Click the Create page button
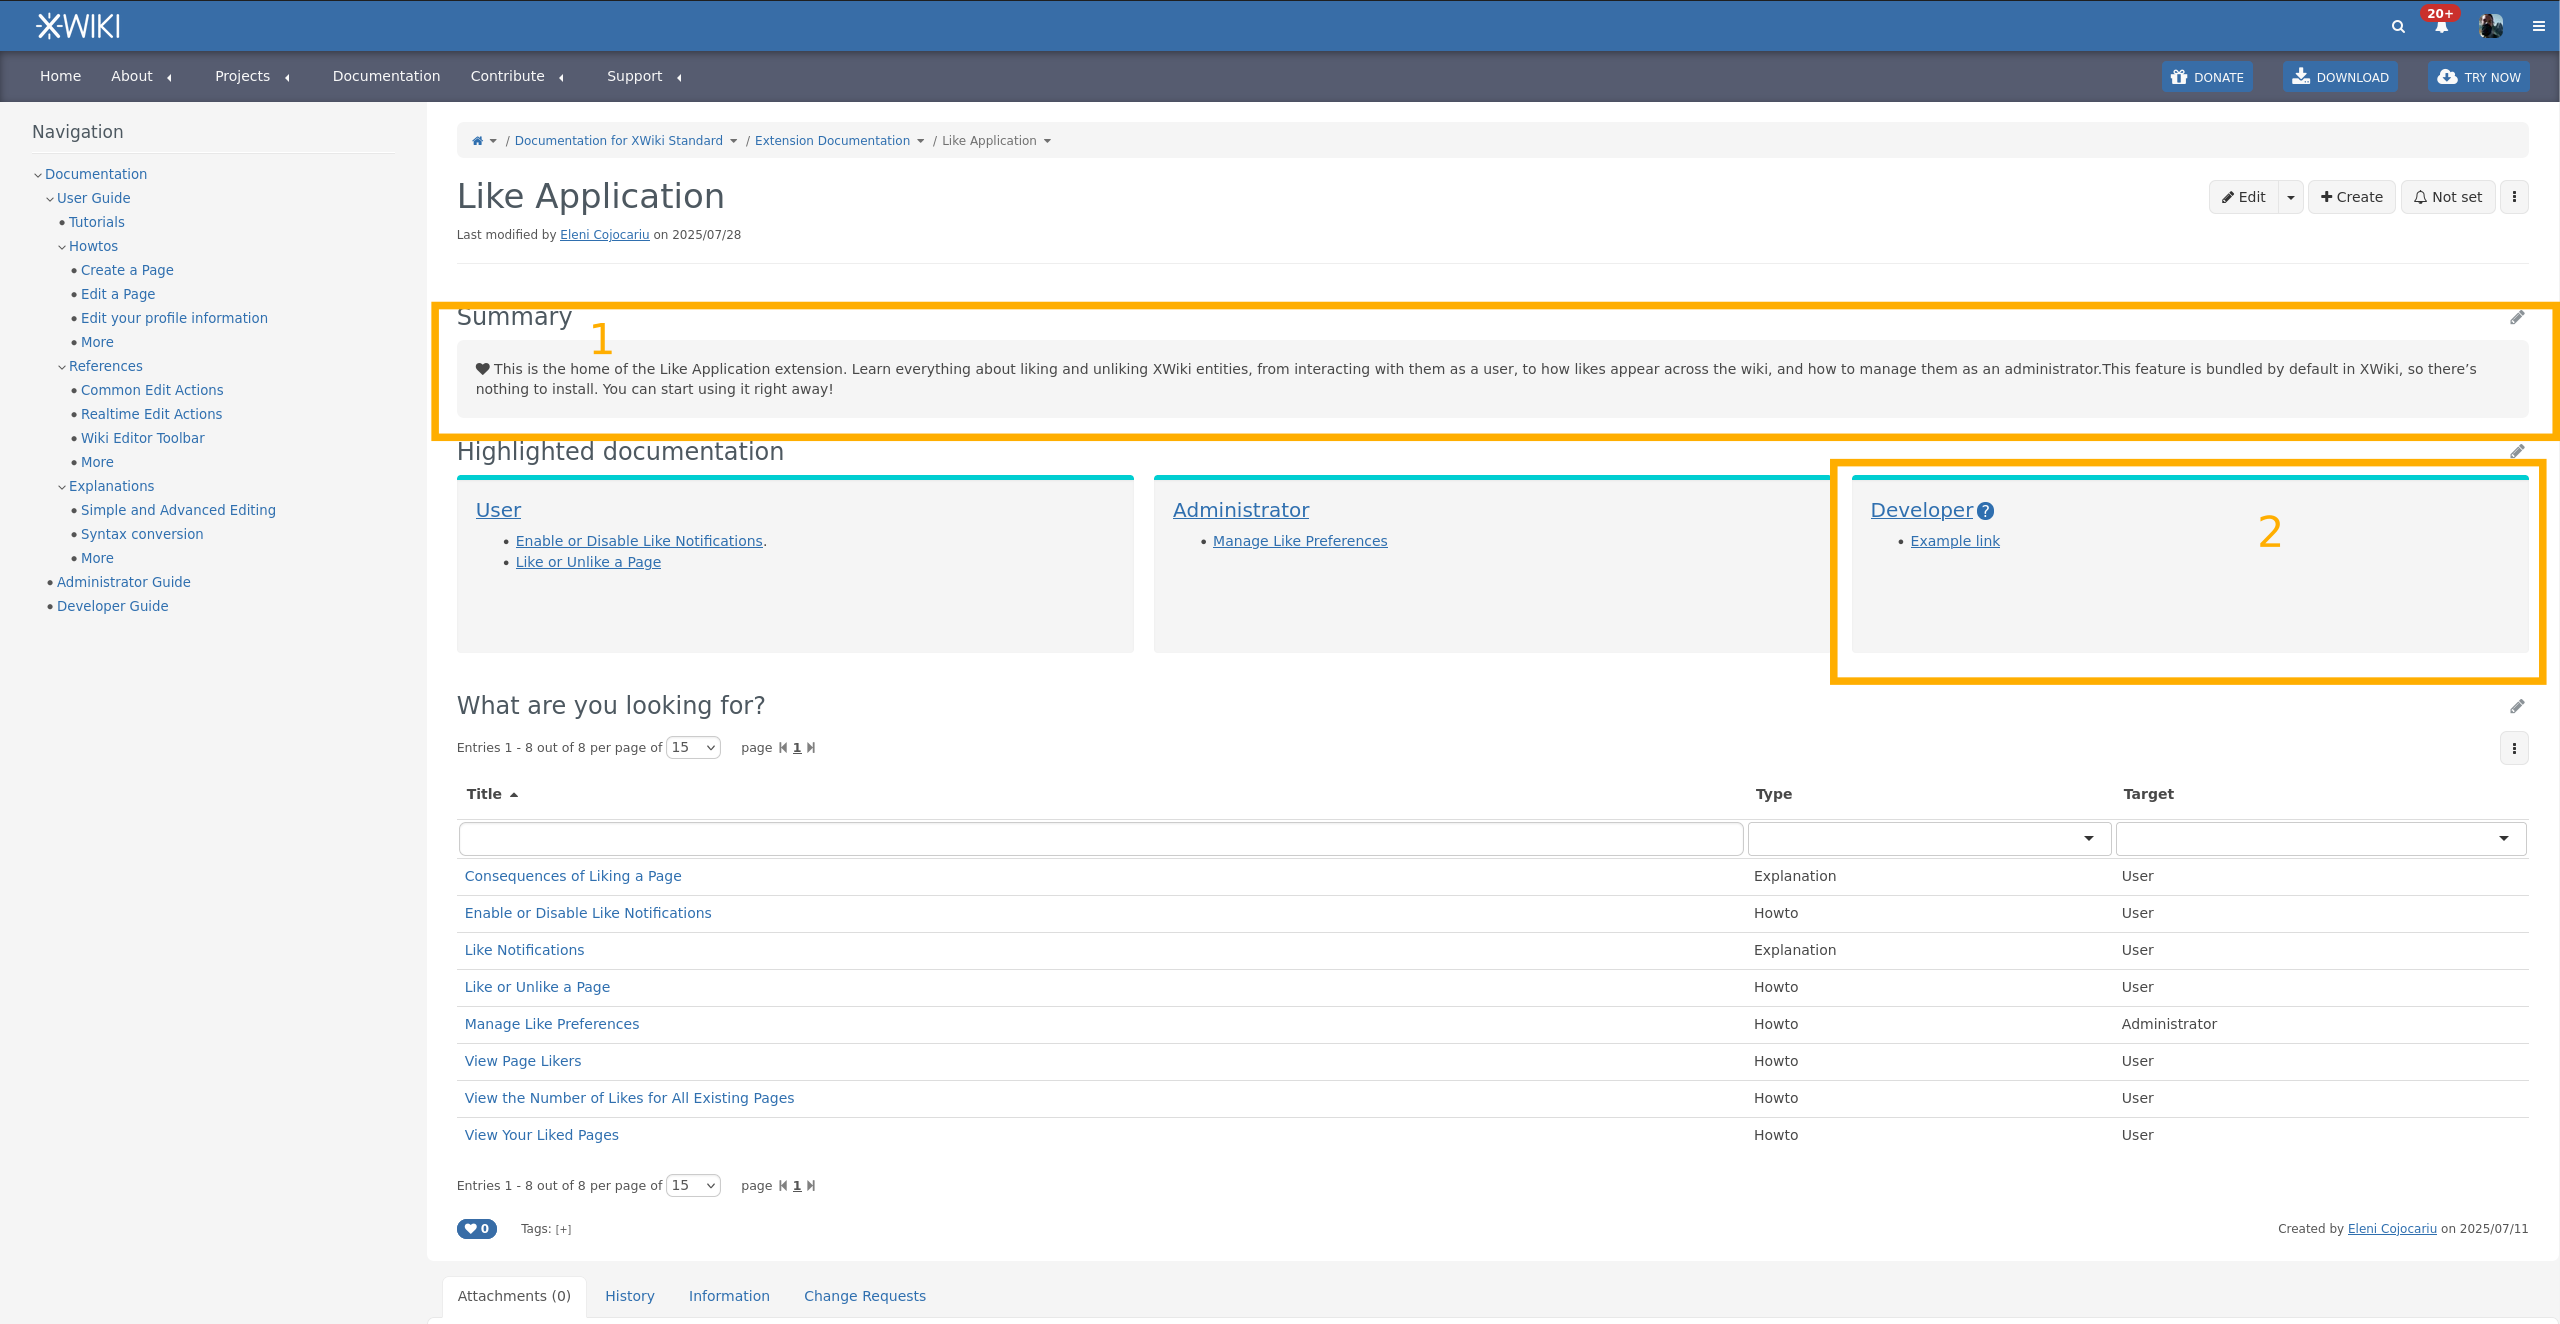The image size is (2560, 1324). click(x=2352, y=197)
